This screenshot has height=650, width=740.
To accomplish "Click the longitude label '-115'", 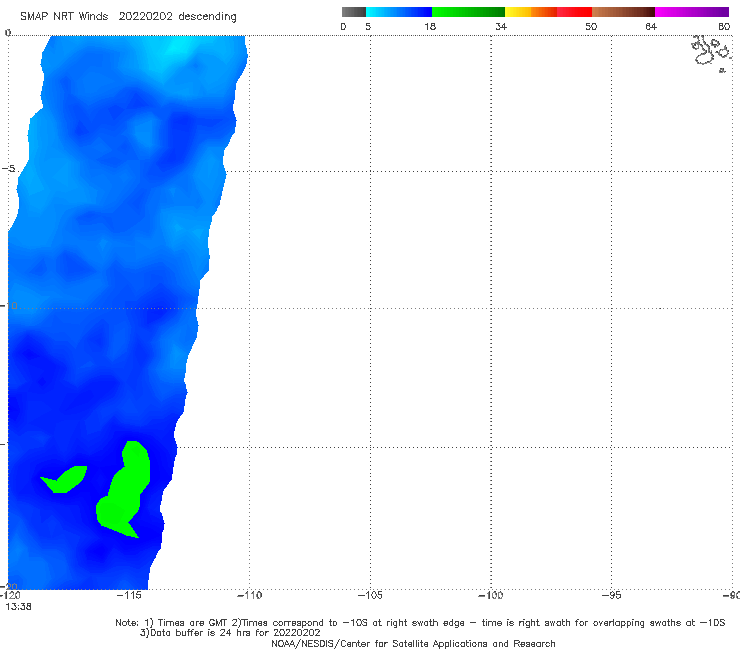I will pyautogui.click(x=129, y=595).
